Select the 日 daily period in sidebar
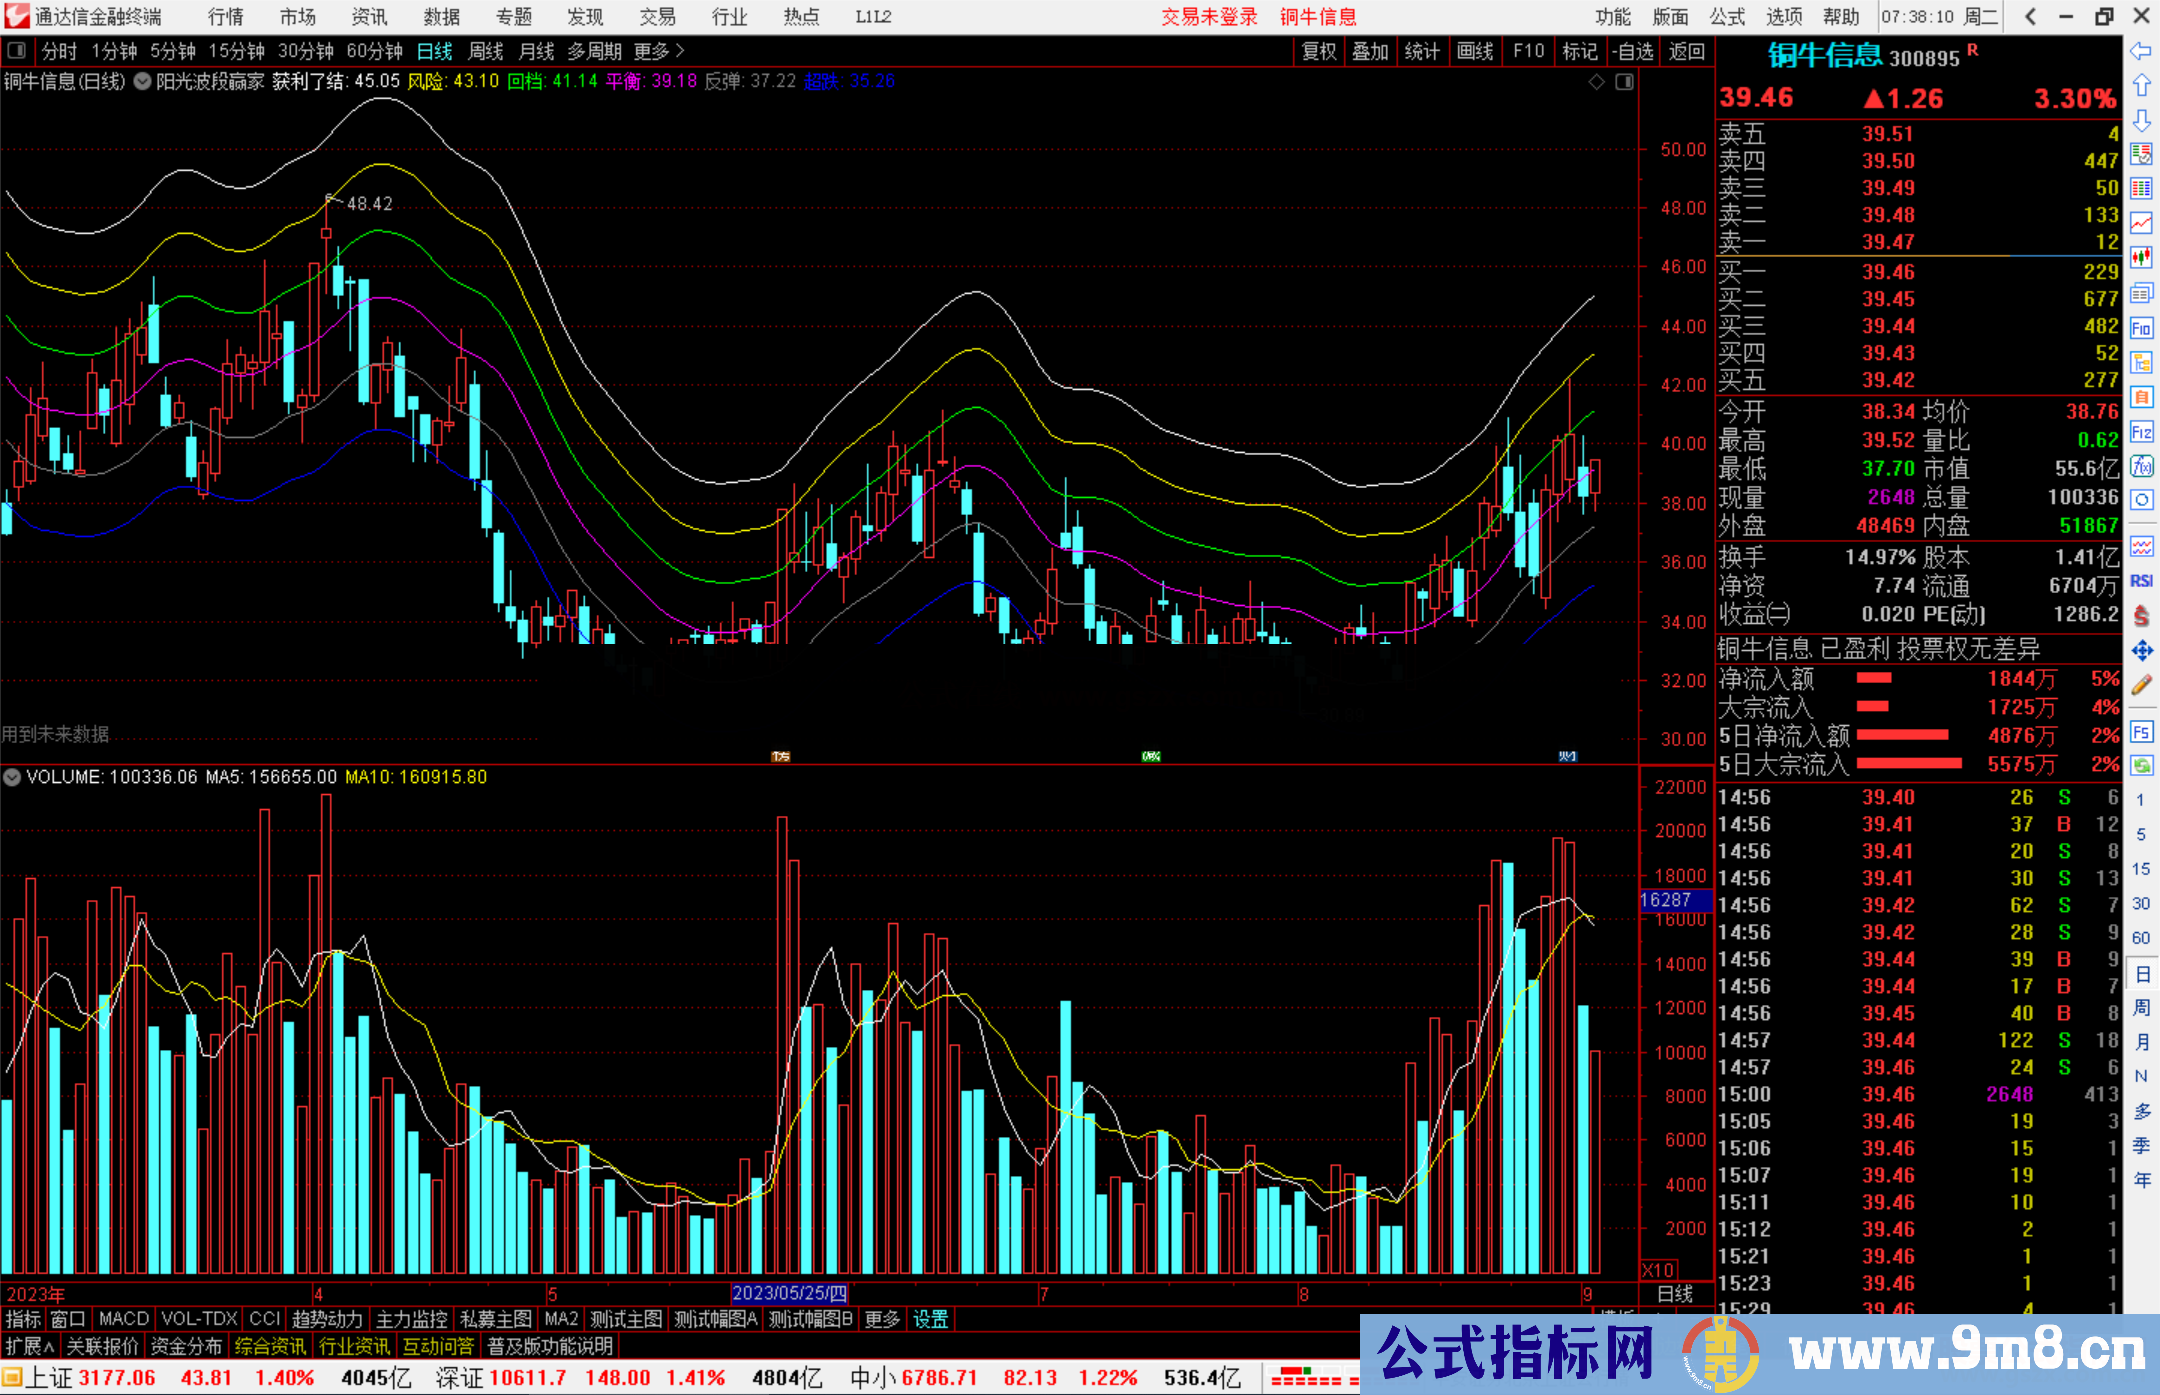 tap(2141, 973)
